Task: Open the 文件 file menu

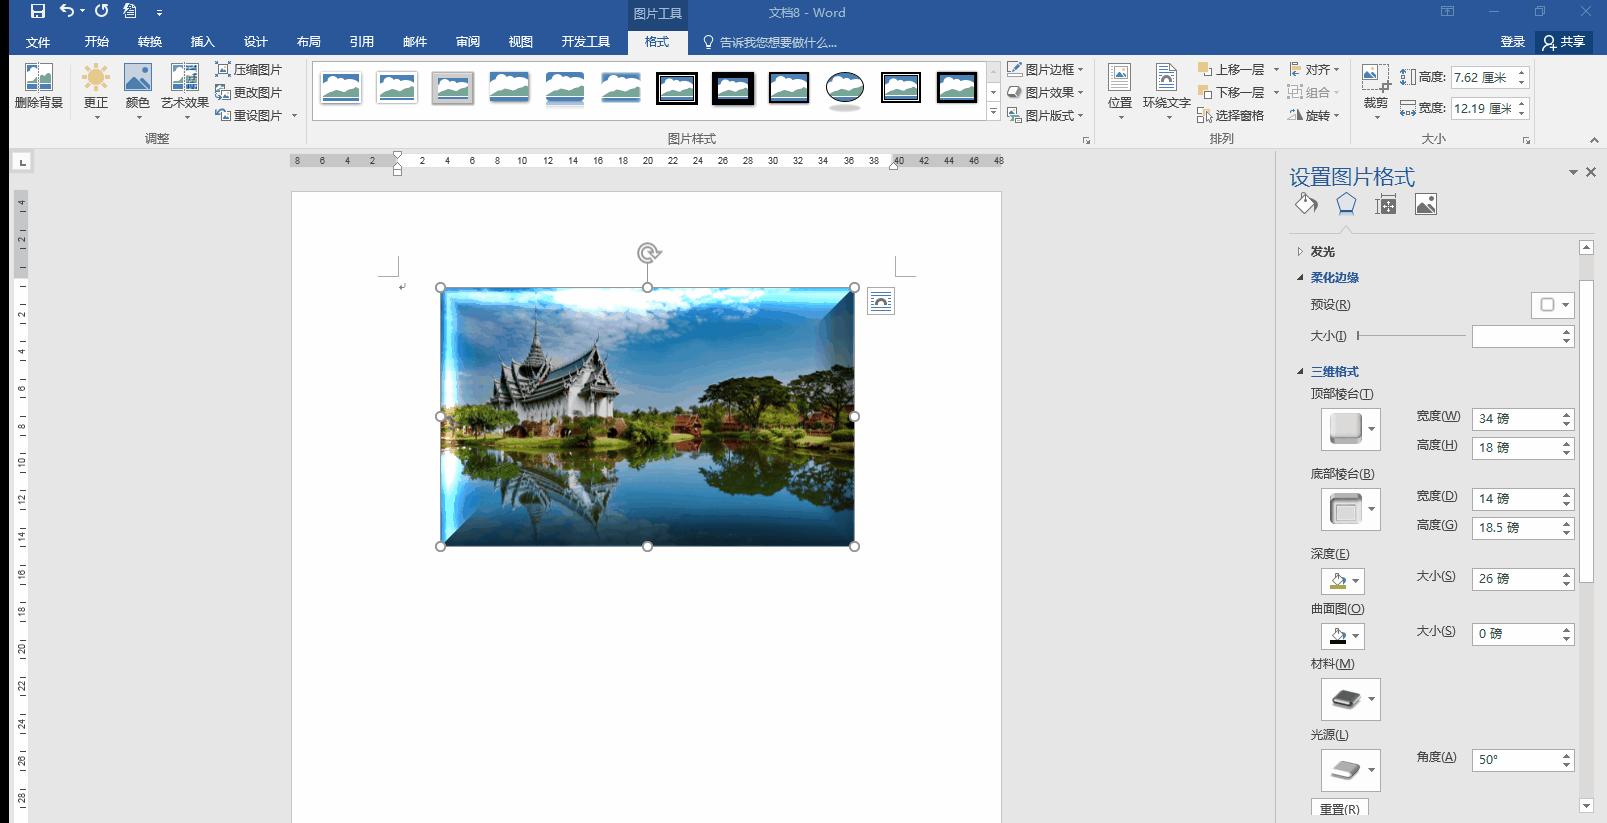Action: (38, 42)
